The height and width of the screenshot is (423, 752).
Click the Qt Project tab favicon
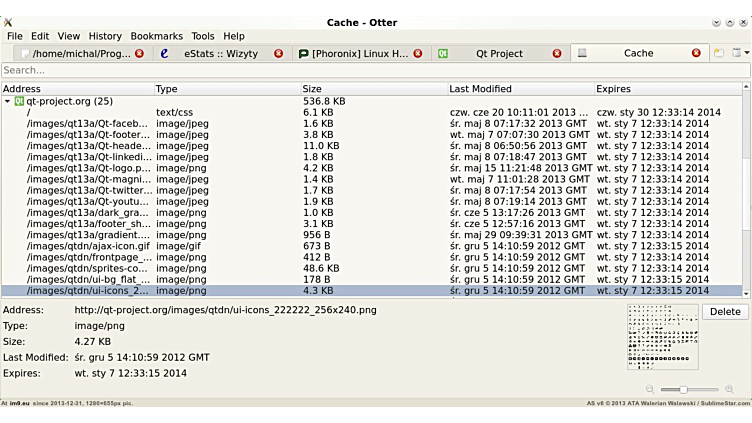coord(442,54)
